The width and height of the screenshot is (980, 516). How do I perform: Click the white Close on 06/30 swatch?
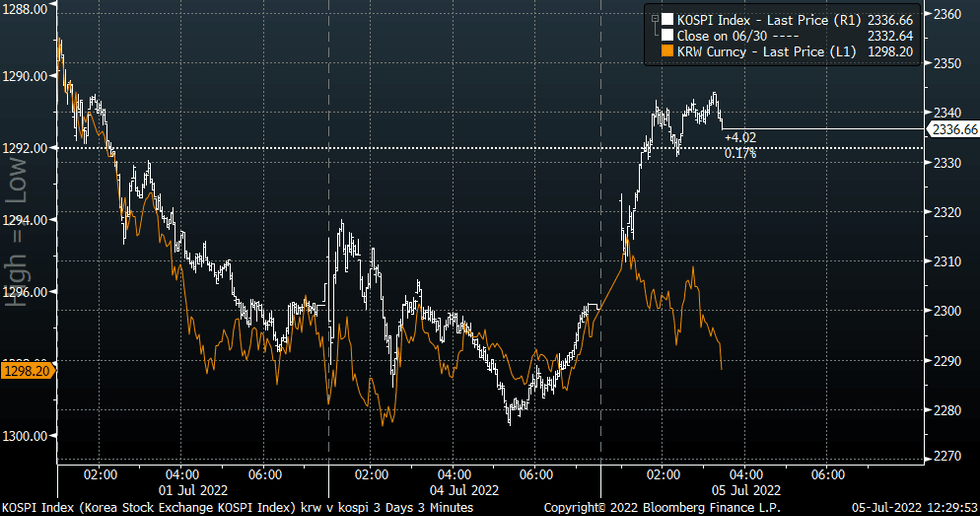pos(667,35)
